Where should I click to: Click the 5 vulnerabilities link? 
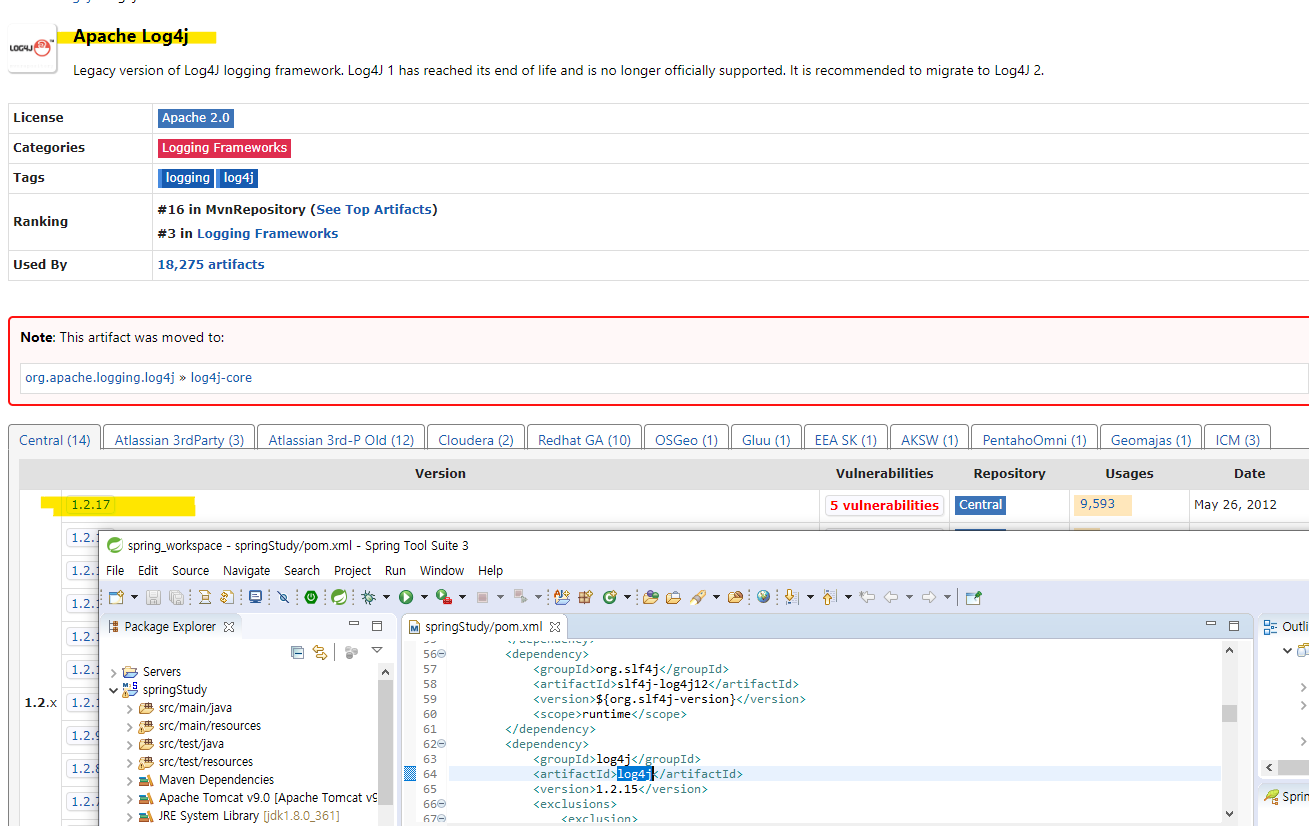(884, 505)
